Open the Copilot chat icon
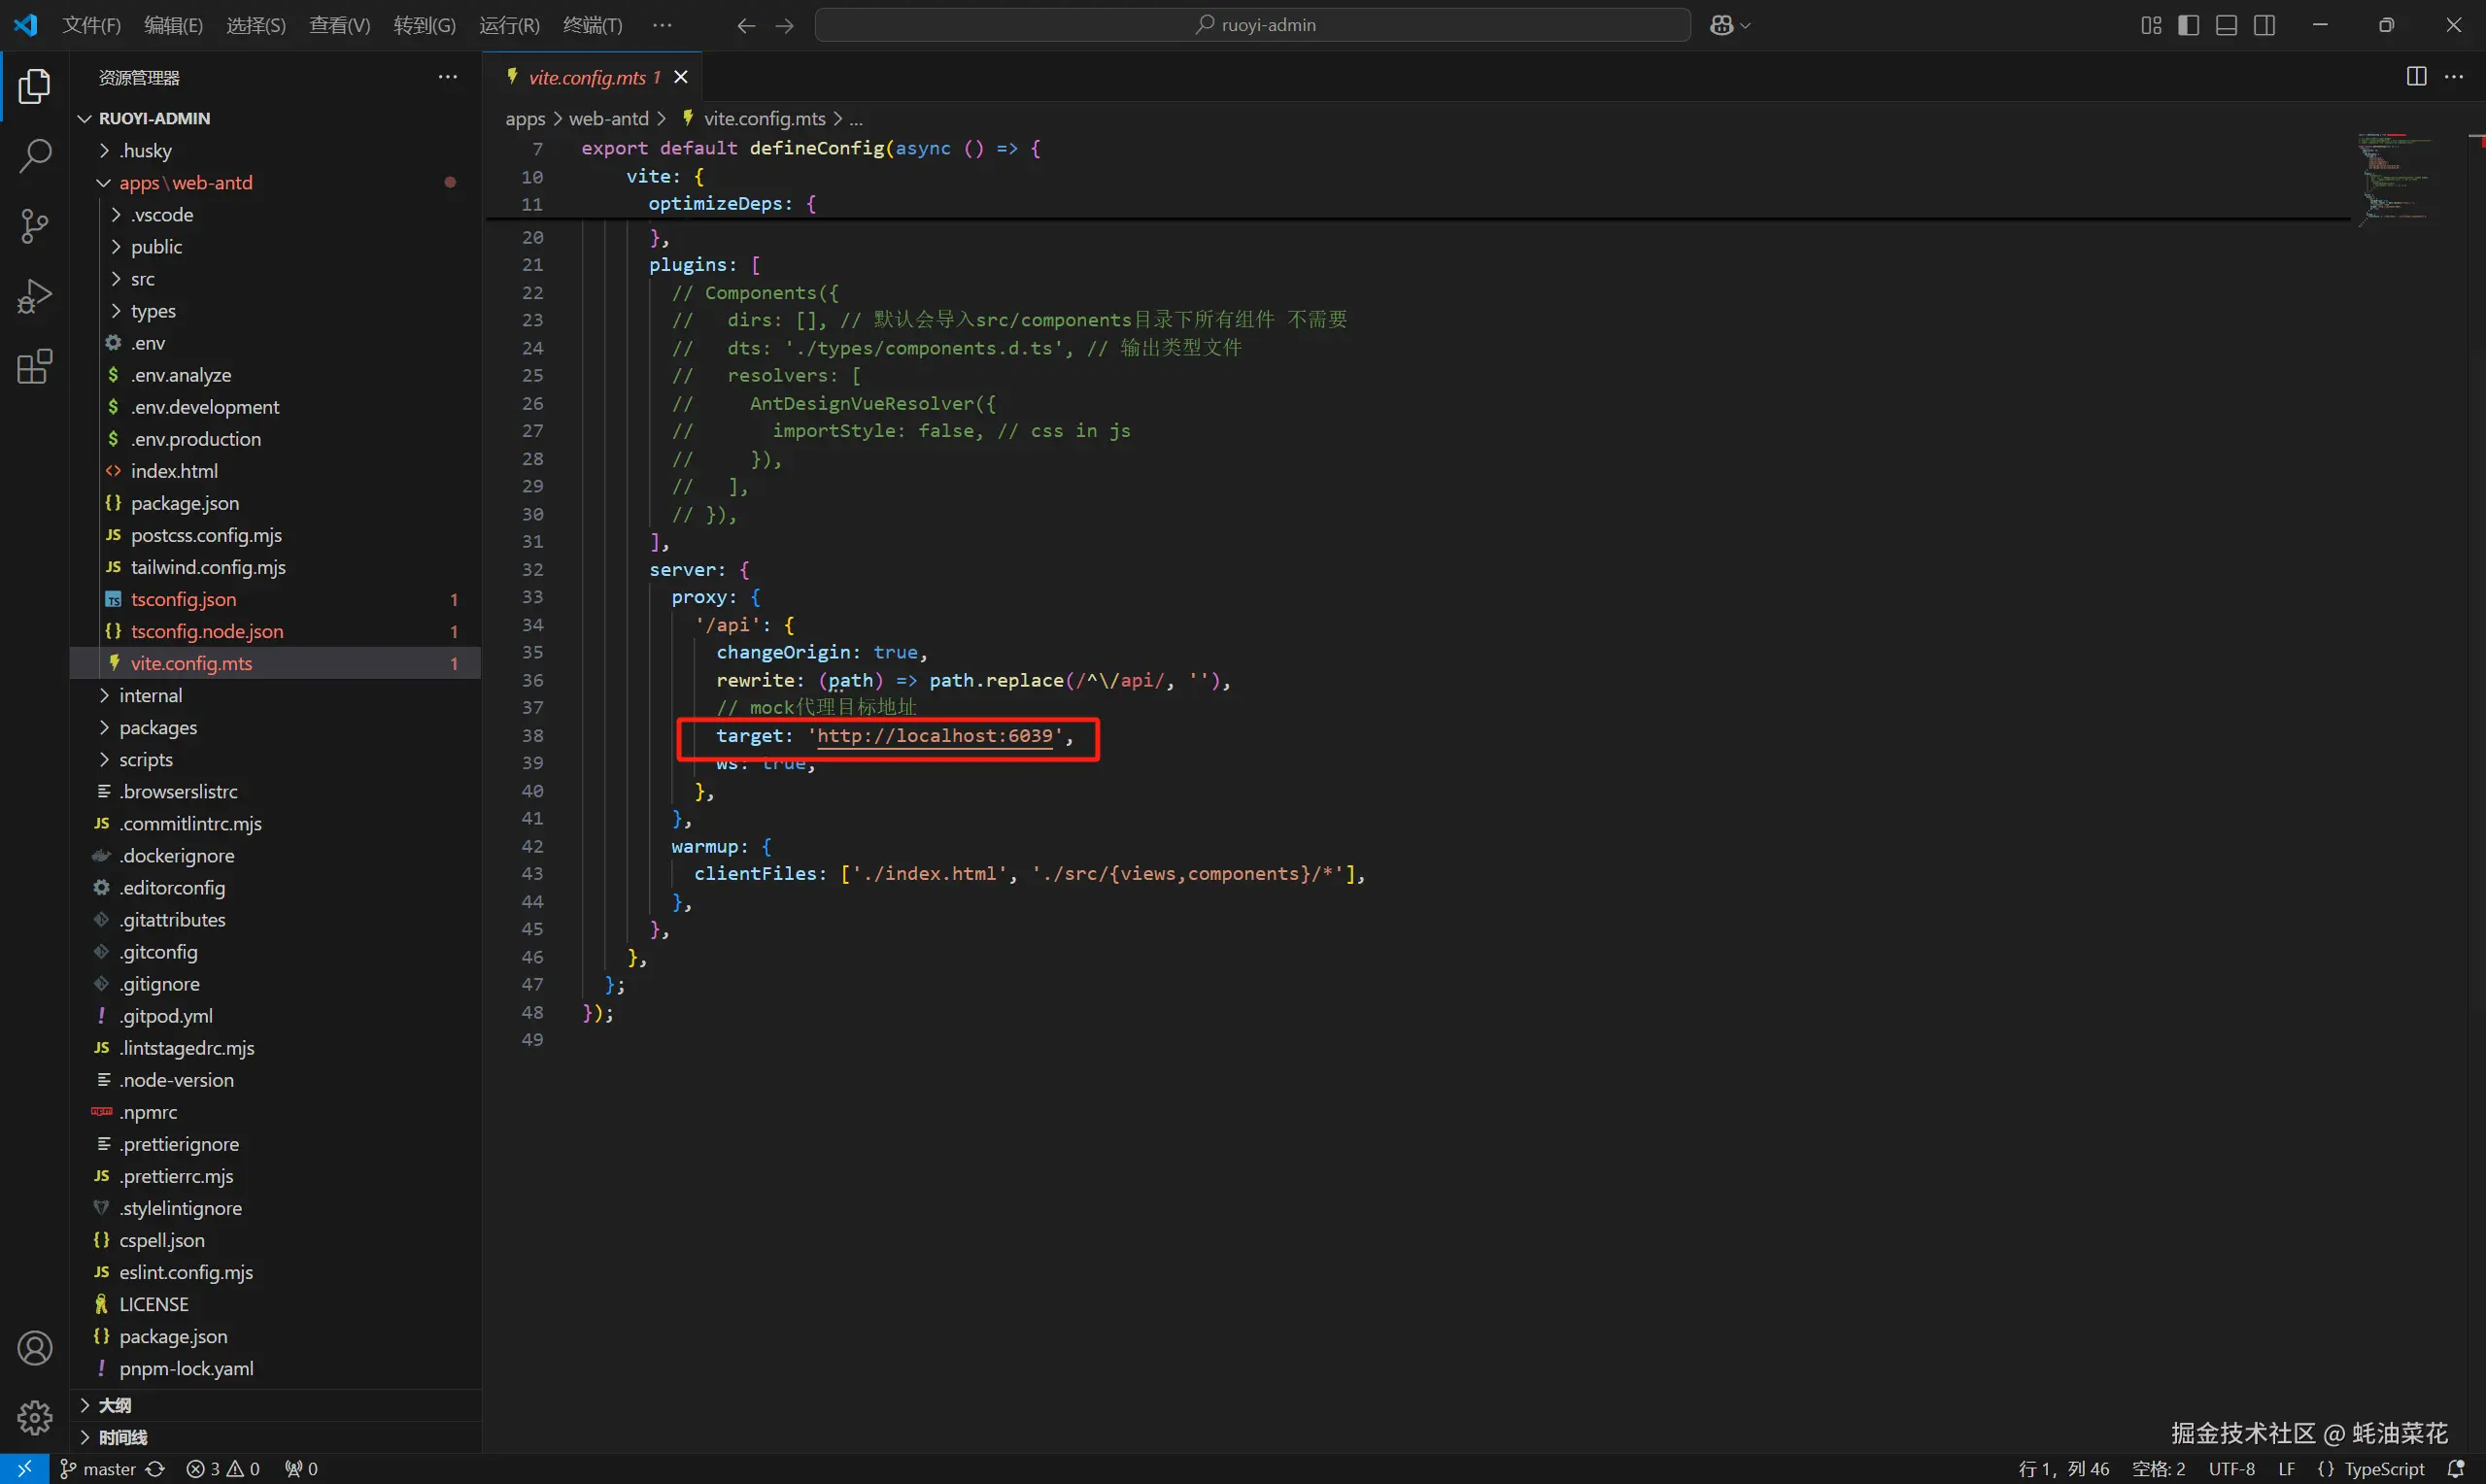 click(1721, 25)
